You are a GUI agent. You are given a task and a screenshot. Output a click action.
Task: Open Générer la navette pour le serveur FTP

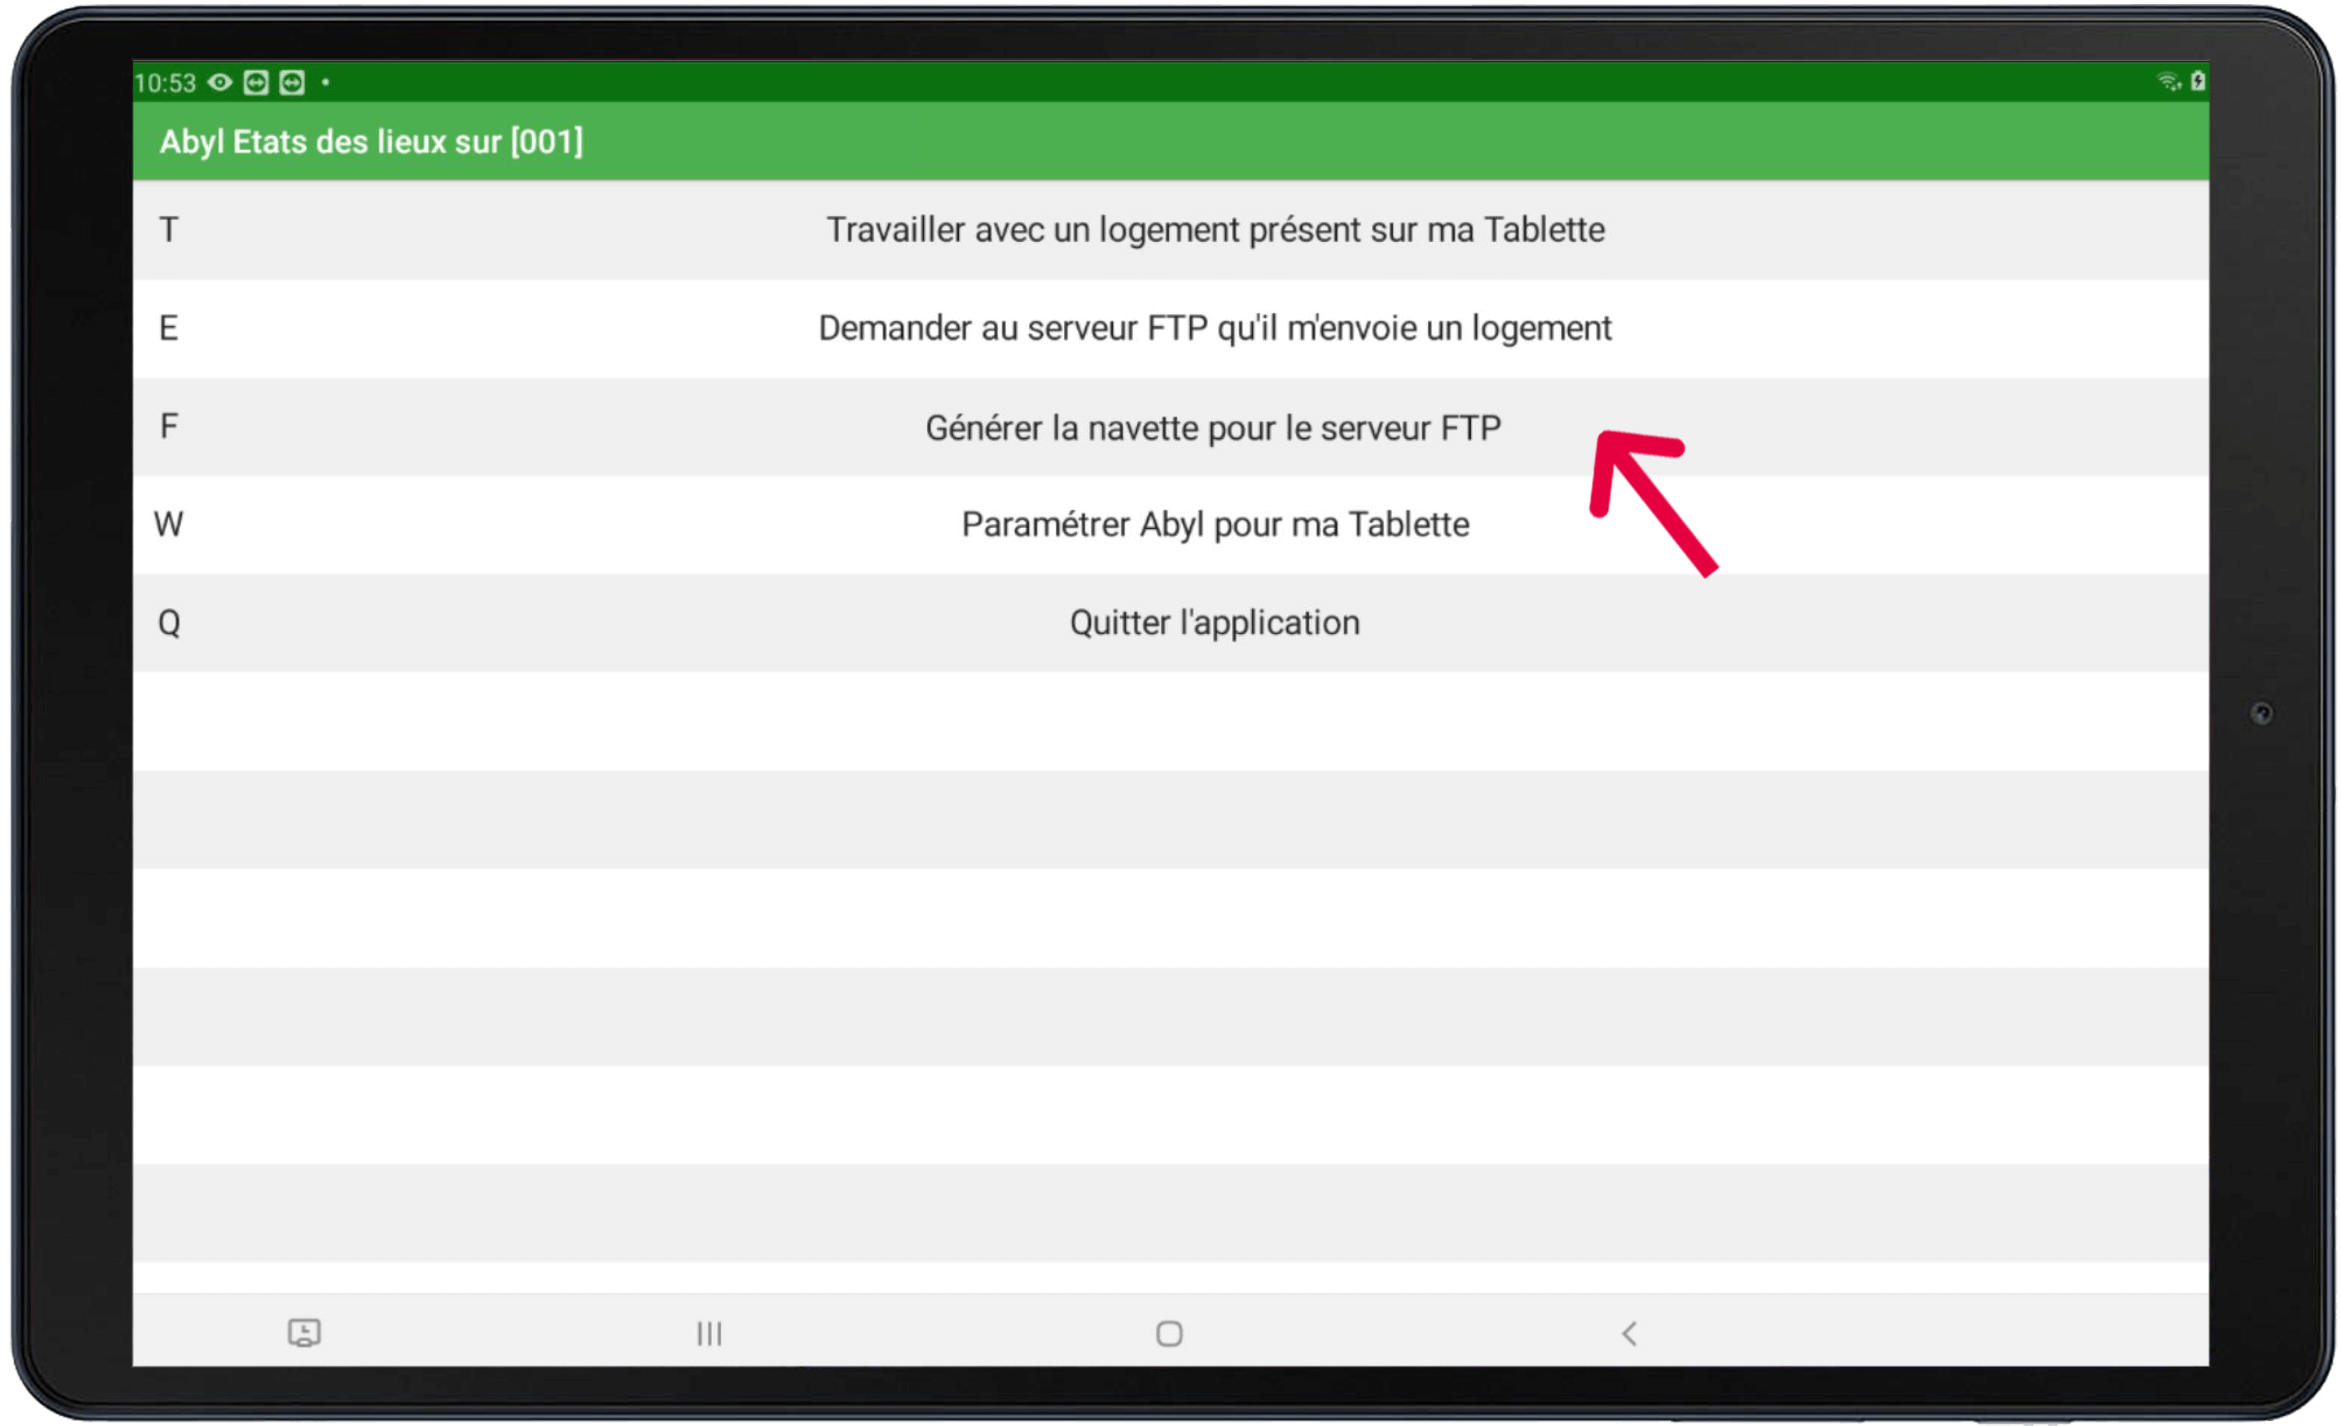[1212, 428]
